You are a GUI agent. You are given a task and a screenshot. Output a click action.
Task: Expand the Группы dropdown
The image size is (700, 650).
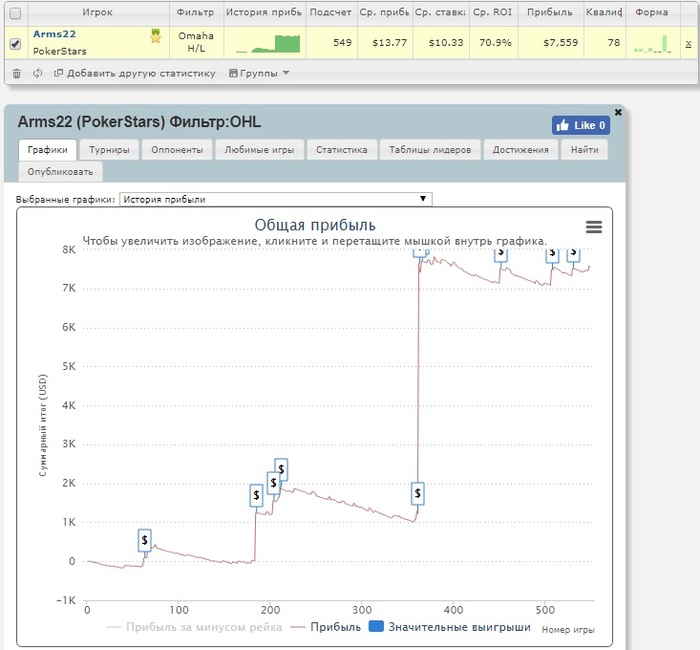point(259,73)
